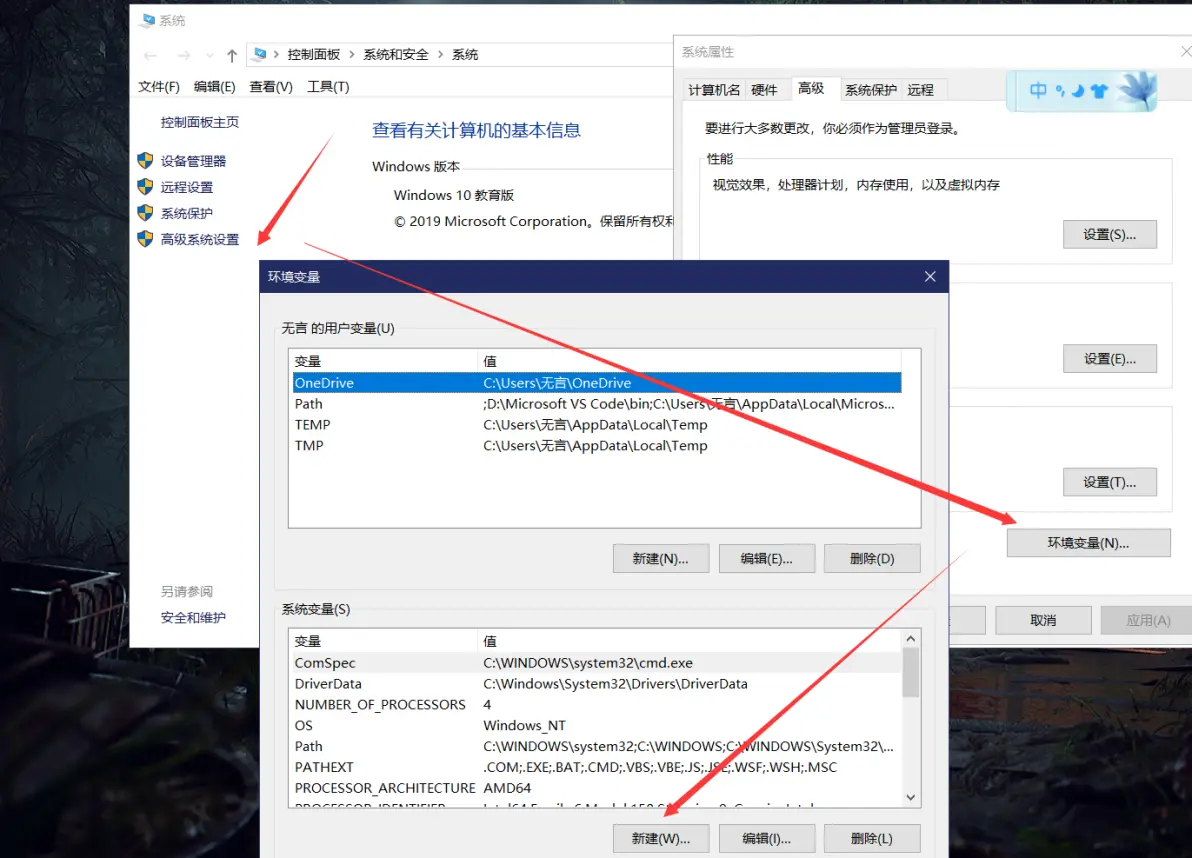This screenshot has width=1192, height=858.
Task: Click the 中 input-method indicator
Action: coord(1038,90)
